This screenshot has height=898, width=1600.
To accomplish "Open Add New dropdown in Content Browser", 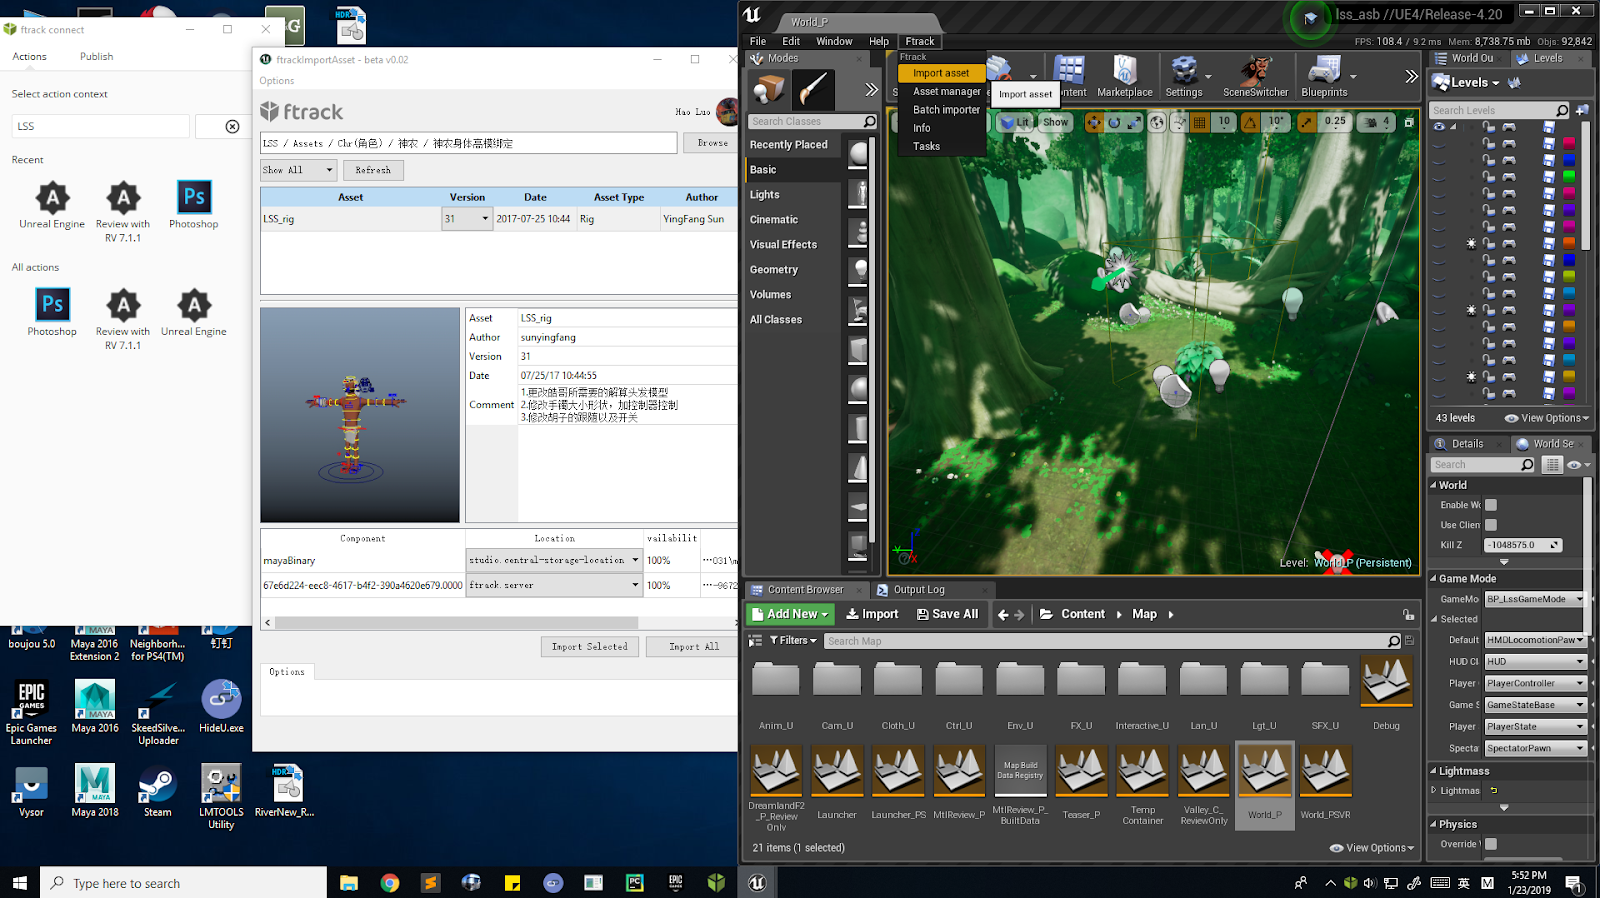I will tap(789, 614).
